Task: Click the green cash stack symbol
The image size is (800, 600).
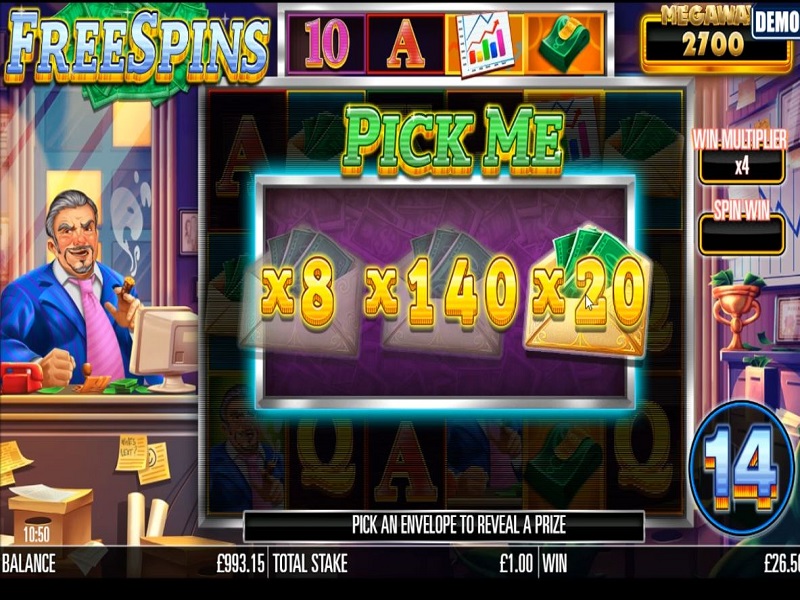Action: point(564,44)
